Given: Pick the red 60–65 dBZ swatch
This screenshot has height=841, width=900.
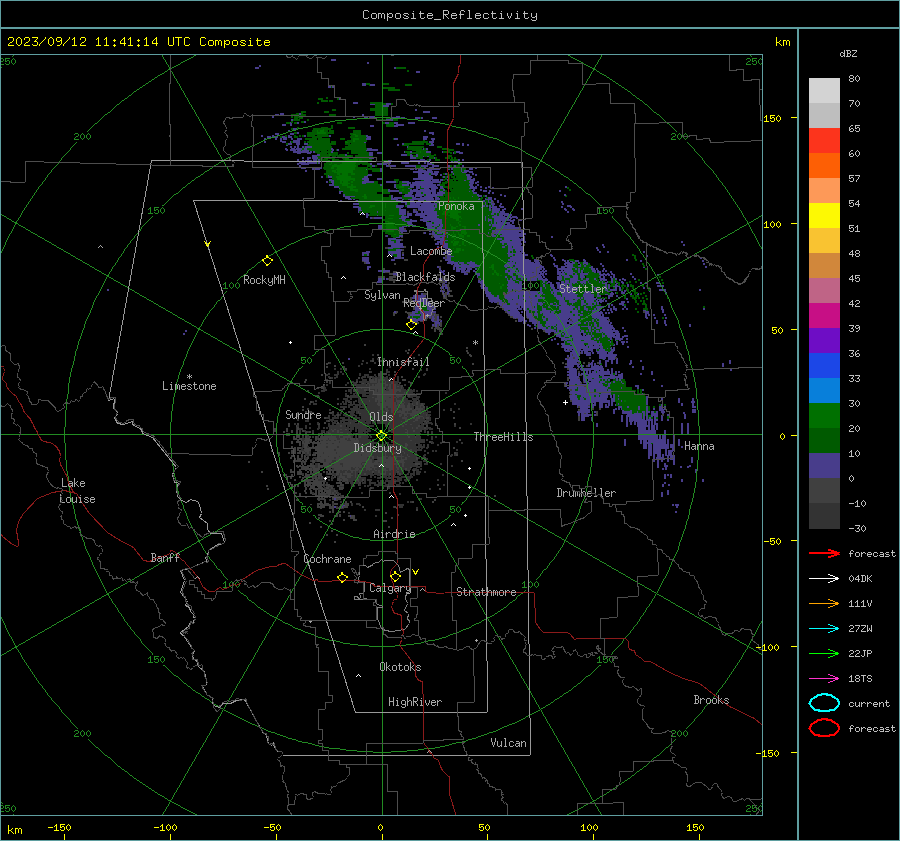Looking at the screenshot, I should (824, 141).
